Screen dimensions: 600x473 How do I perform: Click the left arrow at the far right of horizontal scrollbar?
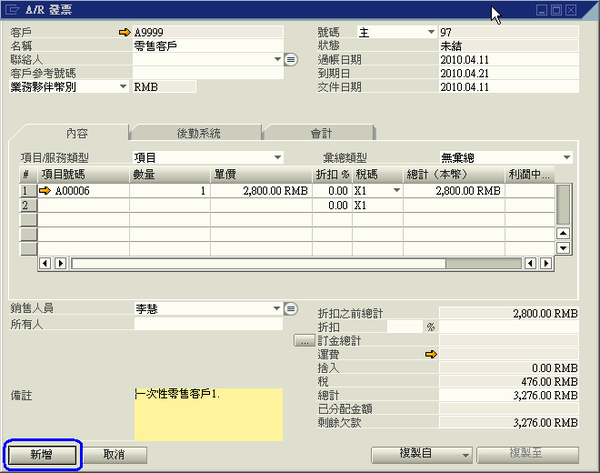point(530,263)
